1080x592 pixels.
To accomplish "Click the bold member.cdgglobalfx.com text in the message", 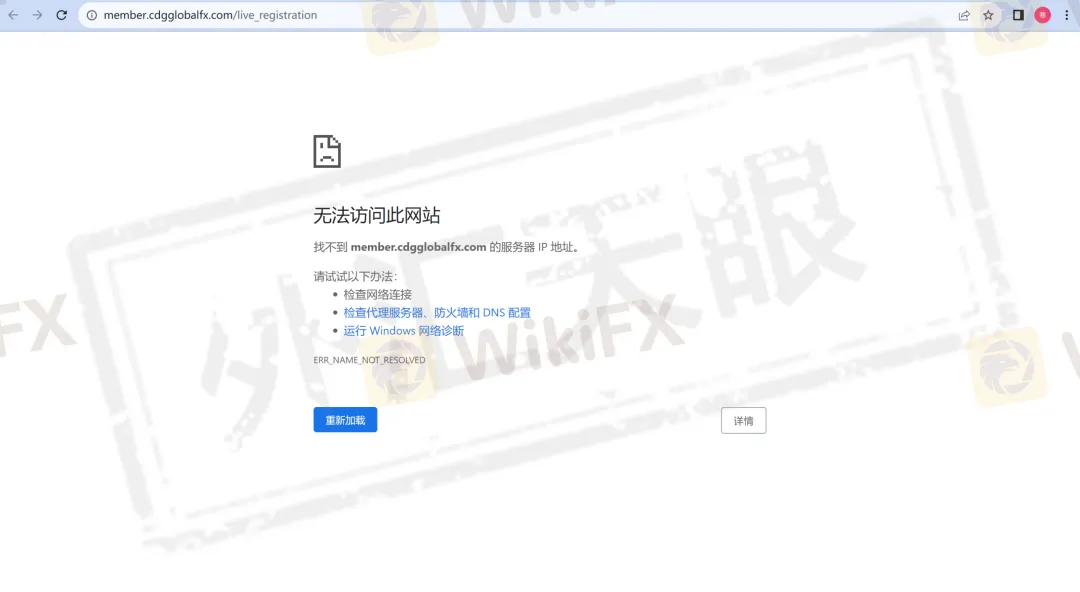I will tap(418, 247).
